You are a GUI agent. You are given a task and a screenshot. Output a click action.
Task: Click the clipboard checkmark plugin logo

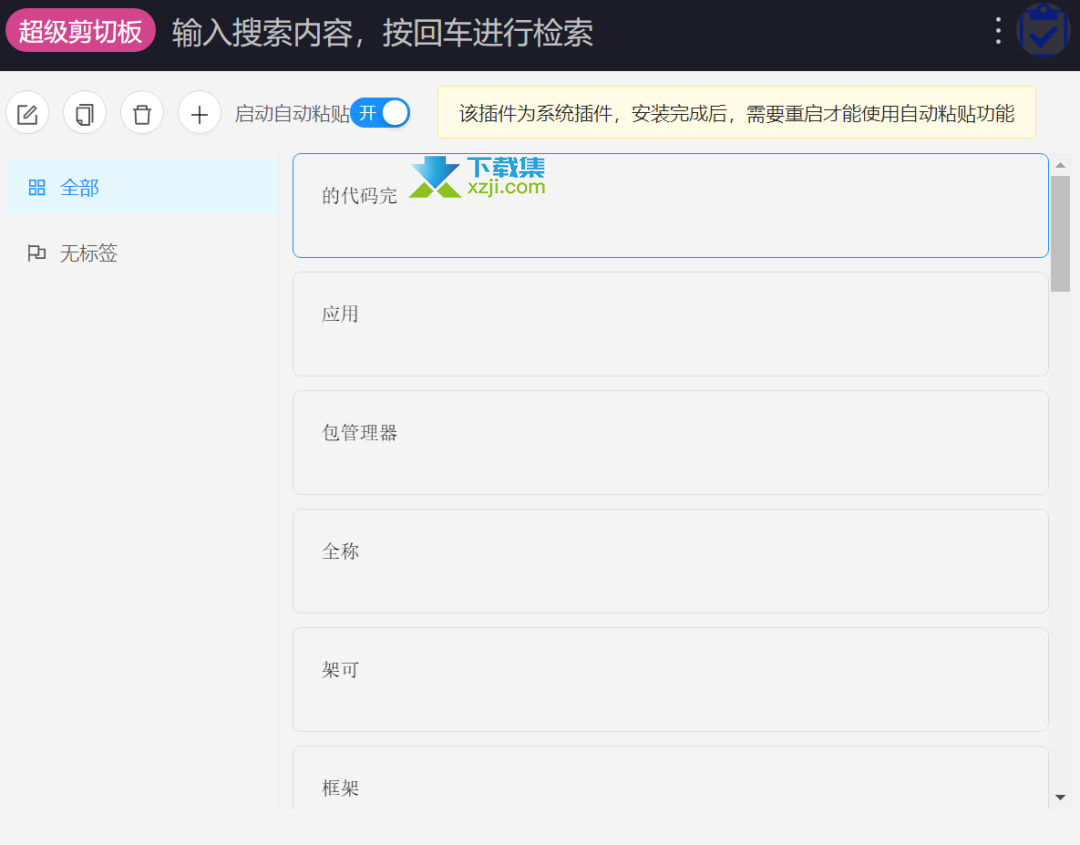pyautogui.click(x=1043, y=30)
